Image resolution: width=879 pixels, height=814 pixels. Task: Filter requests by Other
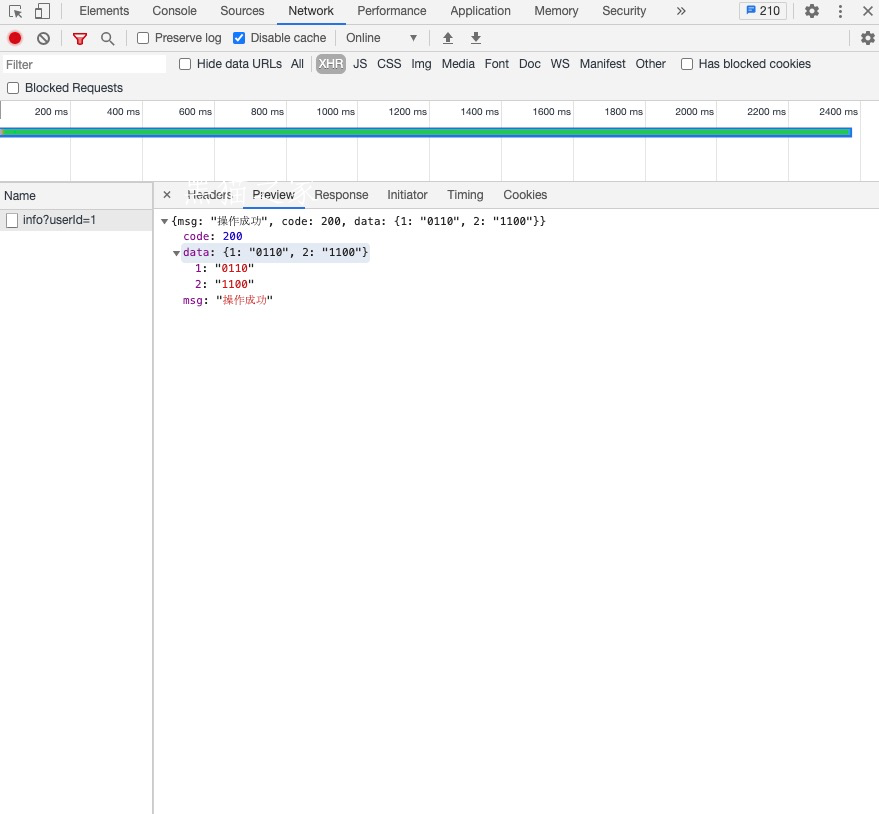pyautogui.click(x=650, y=64)
